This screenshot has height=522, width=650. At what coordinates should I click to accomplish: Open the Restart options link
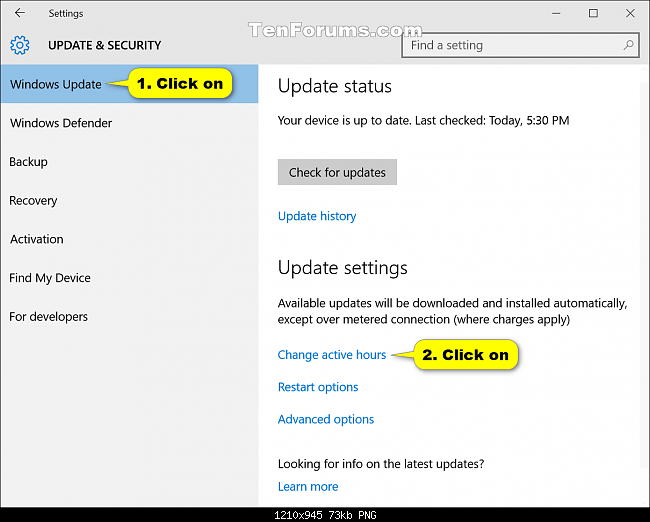318,387
